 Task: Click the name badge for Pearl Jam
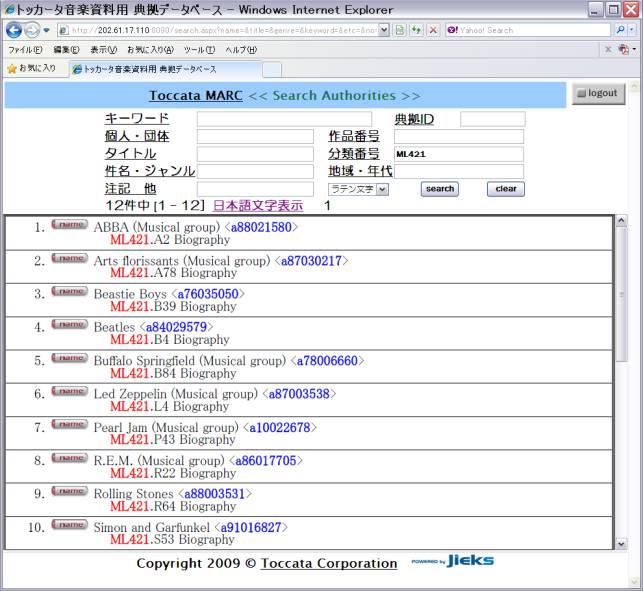pos(70,424)
